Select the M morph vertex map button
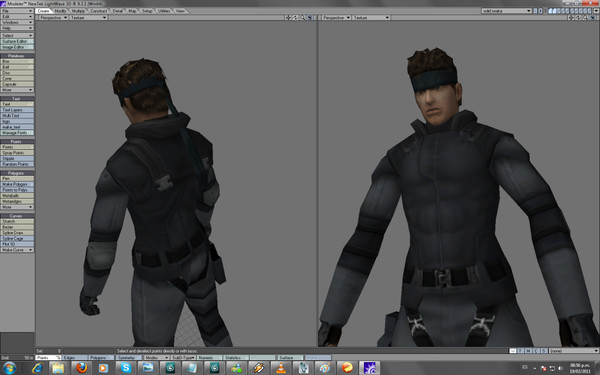600x375 pixels. coord(528,351)
